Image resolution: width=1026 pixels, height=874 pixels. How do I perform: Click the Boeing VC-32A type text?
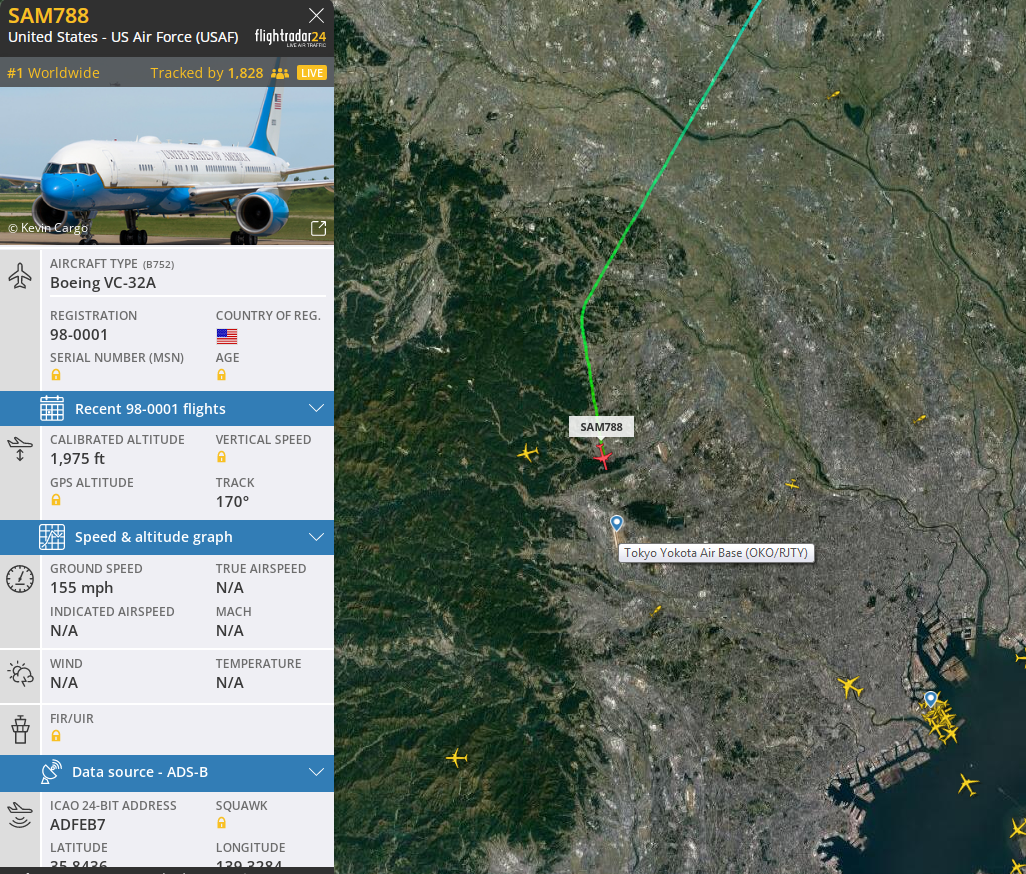coord(103,283)
